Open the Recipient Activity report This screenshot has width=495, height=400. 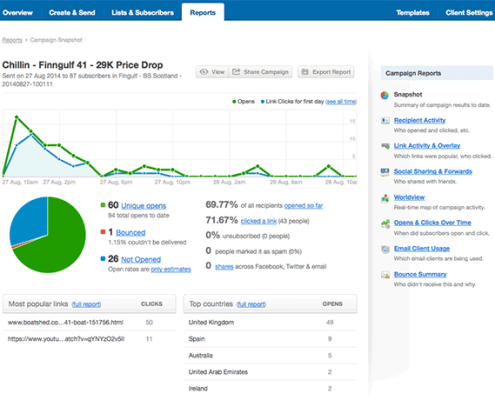click(x=420, y=120)
